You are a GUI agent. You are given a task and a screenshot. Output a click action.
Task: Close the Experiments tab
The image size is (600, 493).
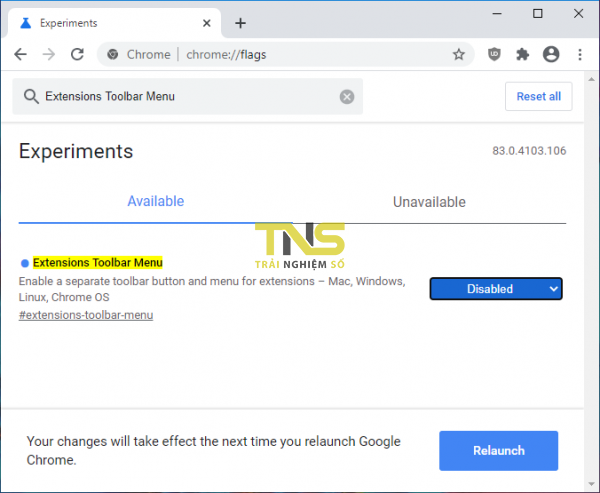pyautogui.click(x=207, y=23)
